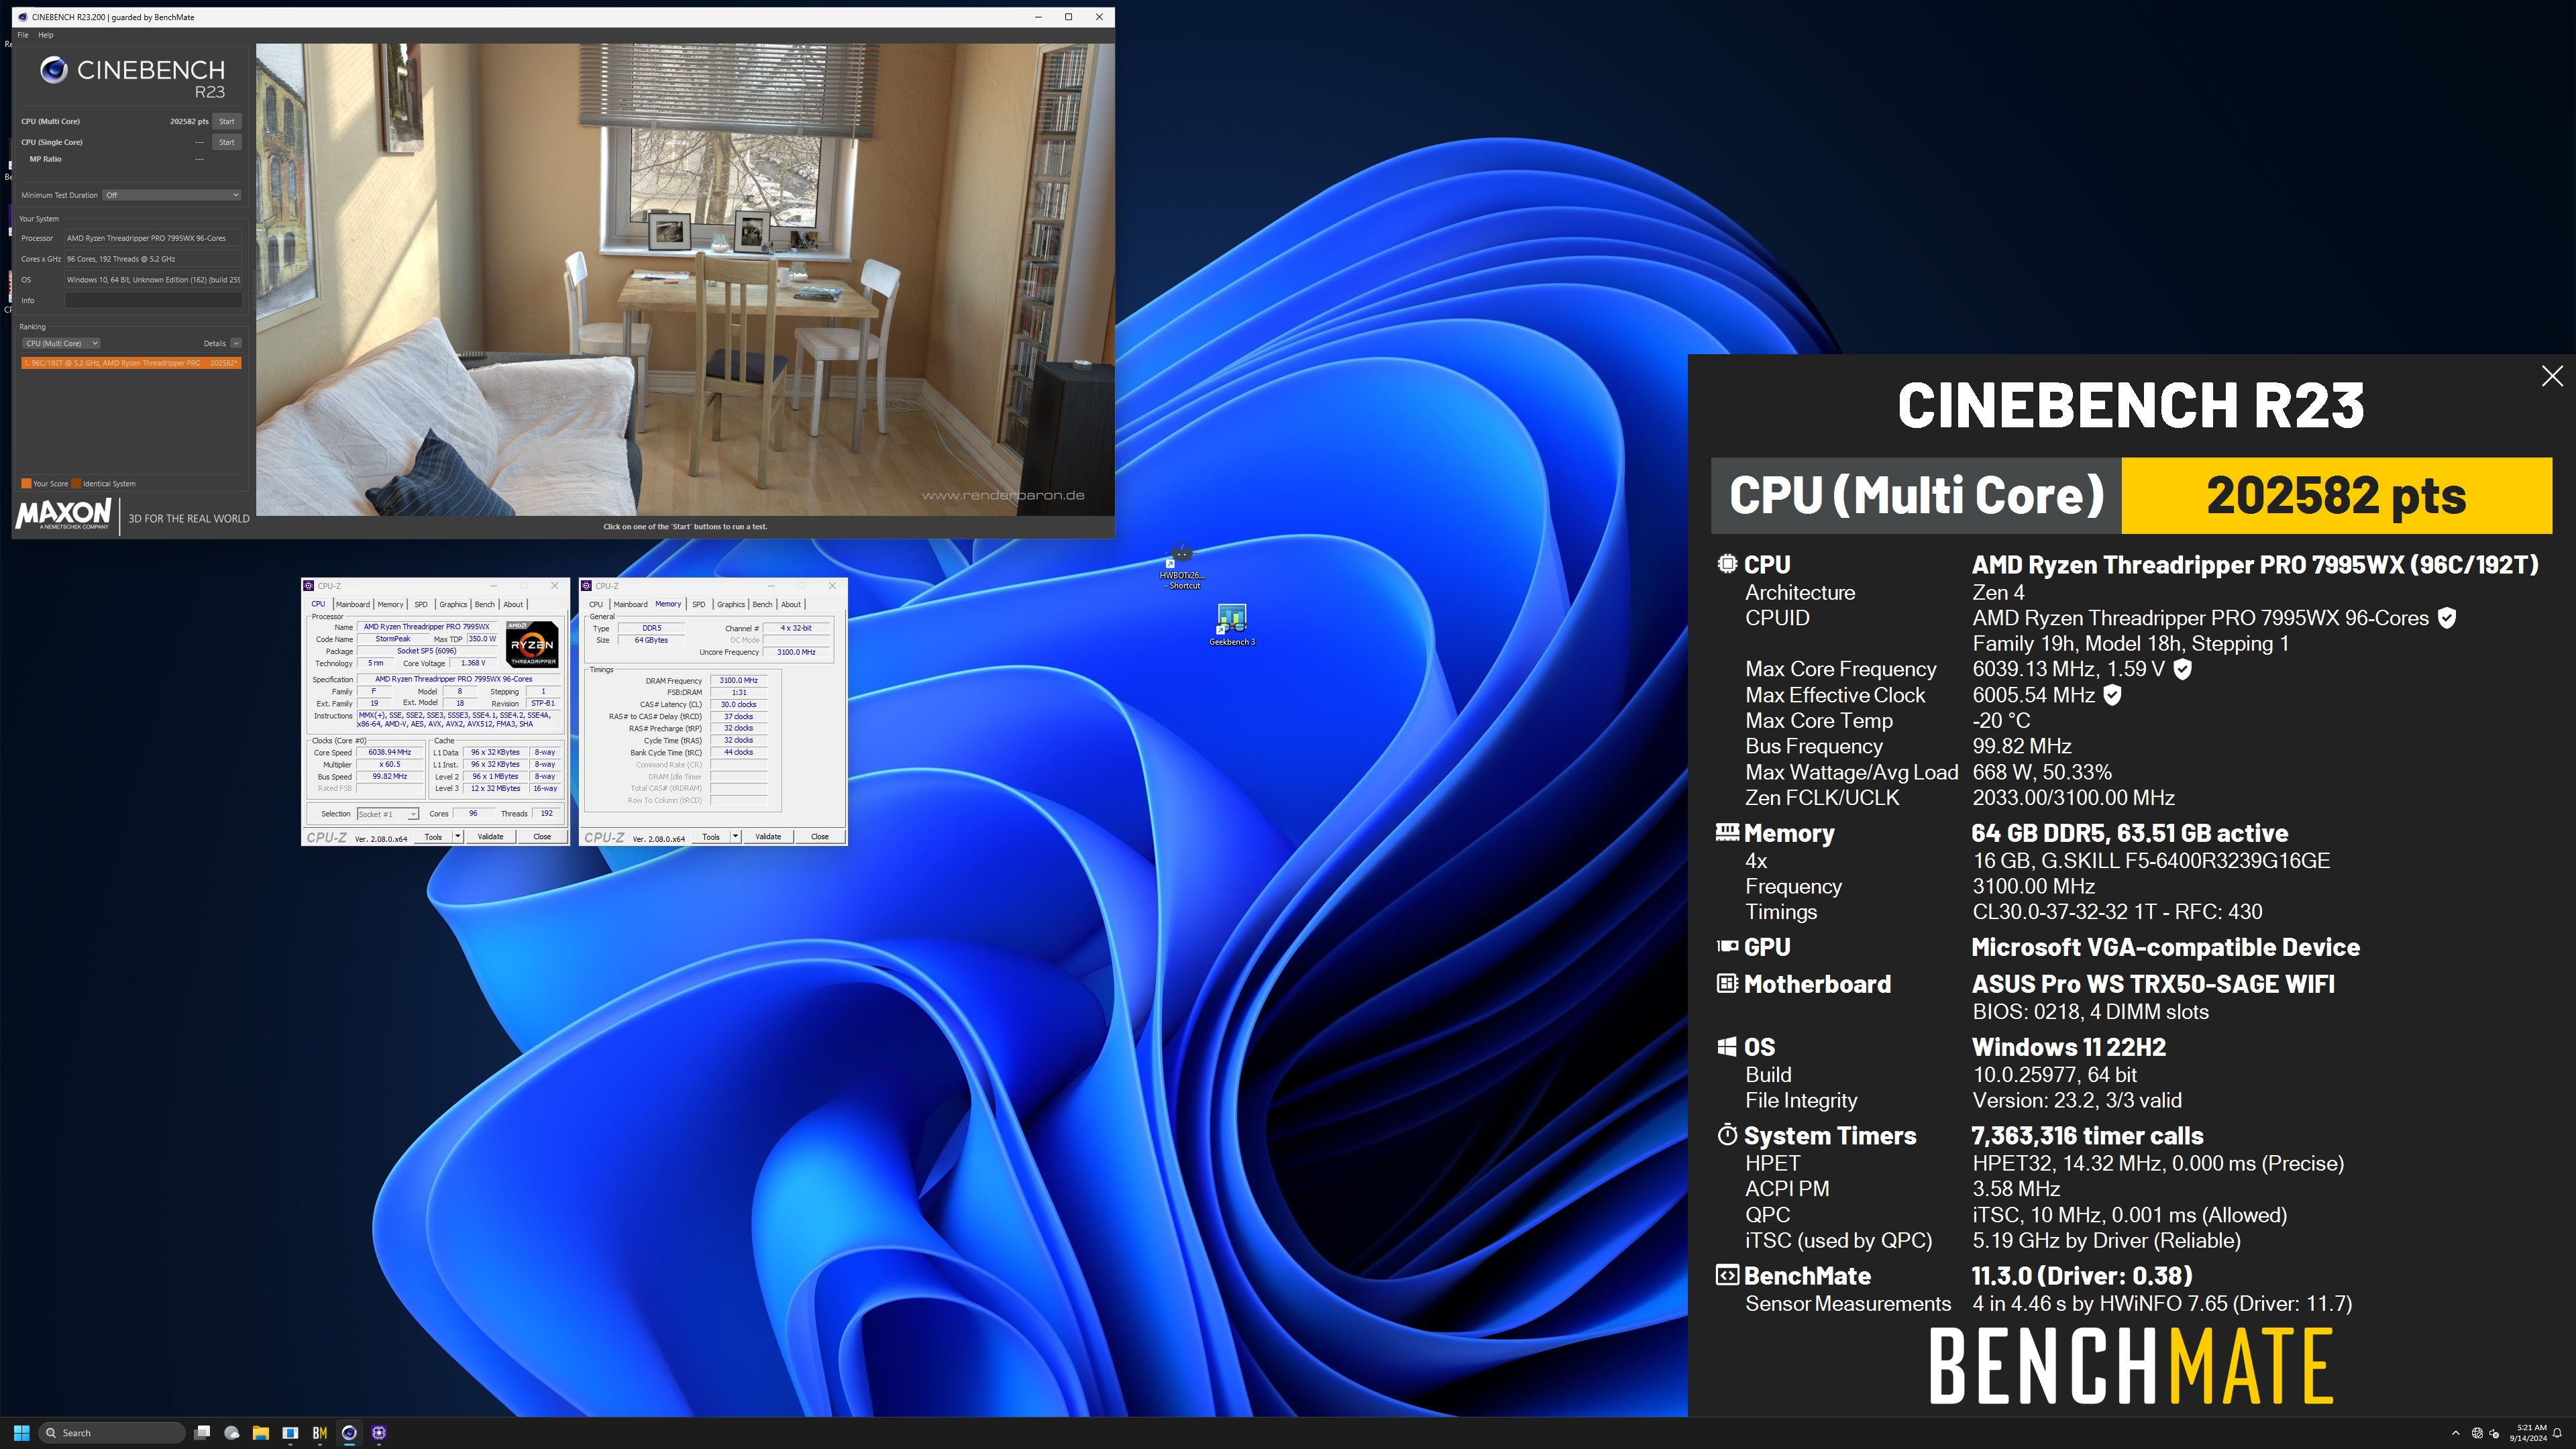
Task: Click the Memory section icon in BenchMate
Action: tap(1726, 832)
